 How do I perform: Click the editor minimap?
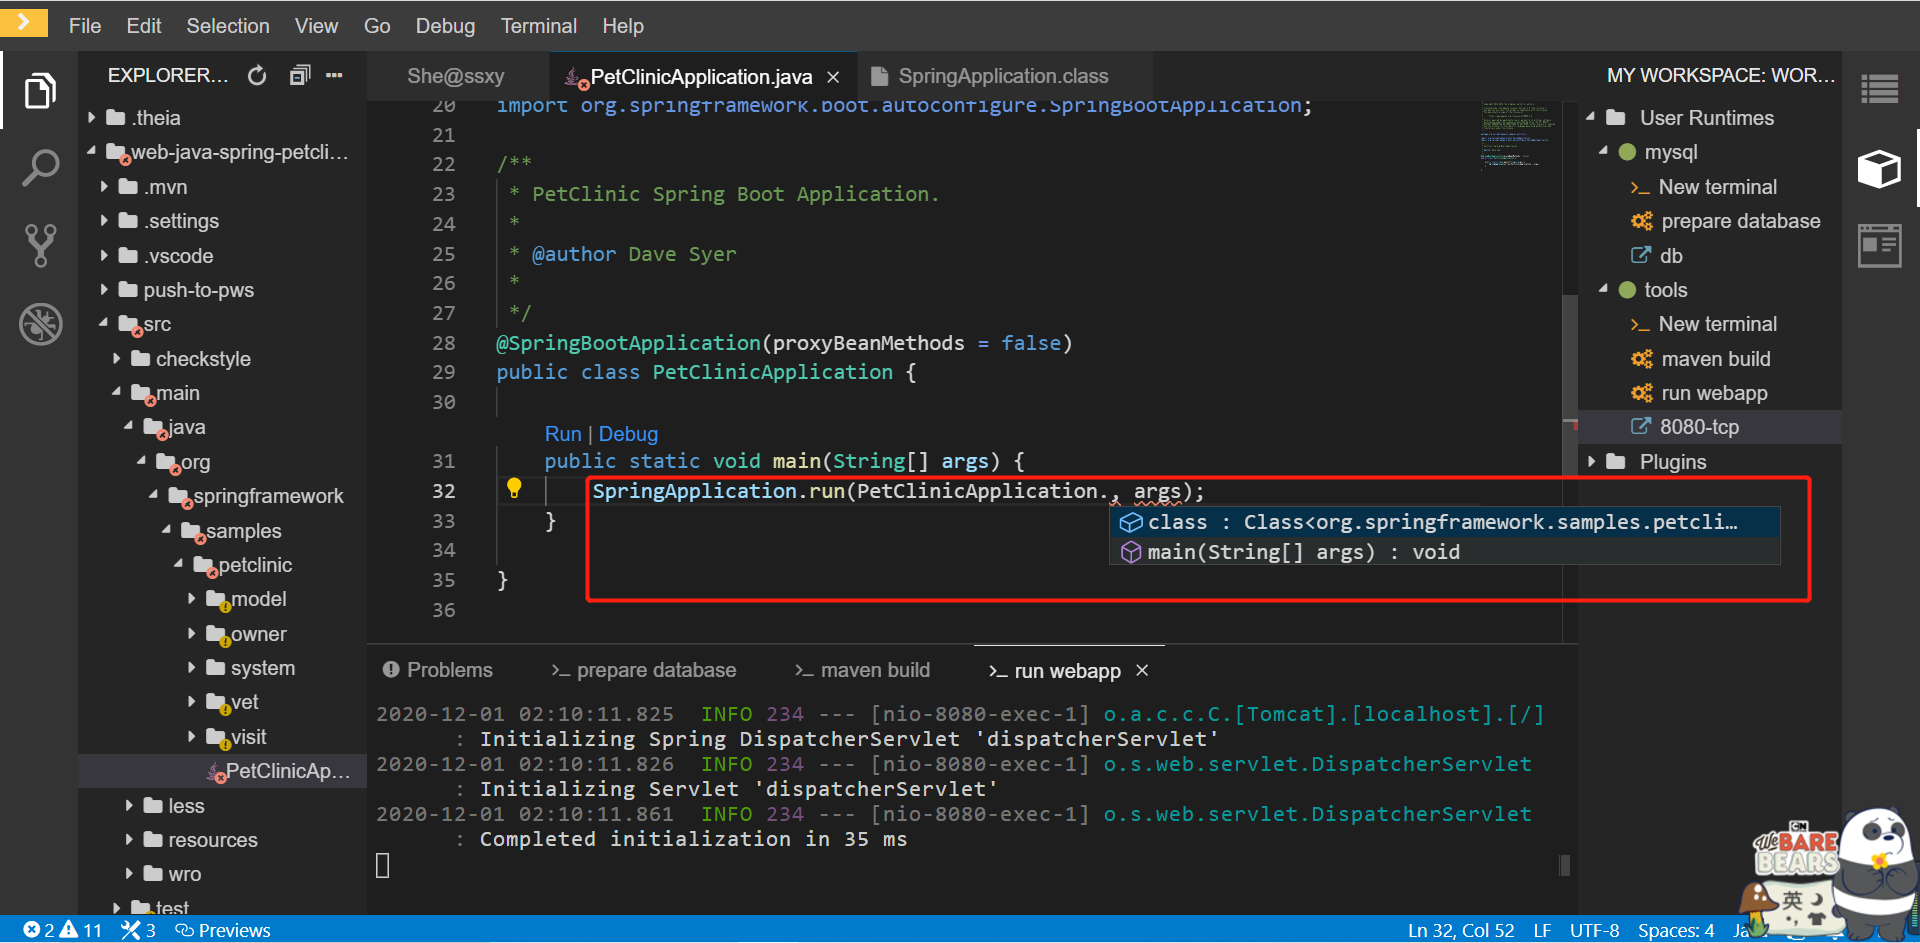coord(1519,135)
